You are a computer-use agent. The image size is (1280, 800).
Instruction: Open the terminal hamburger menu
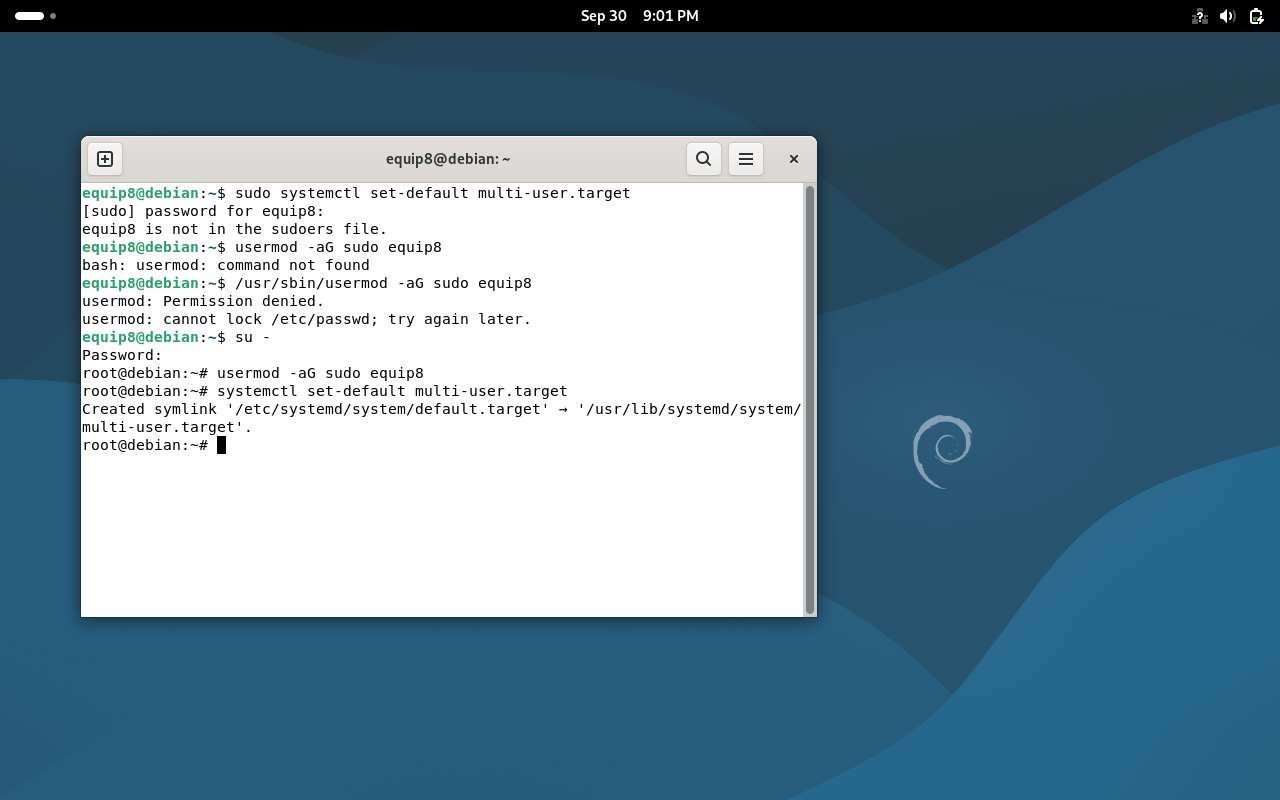(x=746, y=159)
